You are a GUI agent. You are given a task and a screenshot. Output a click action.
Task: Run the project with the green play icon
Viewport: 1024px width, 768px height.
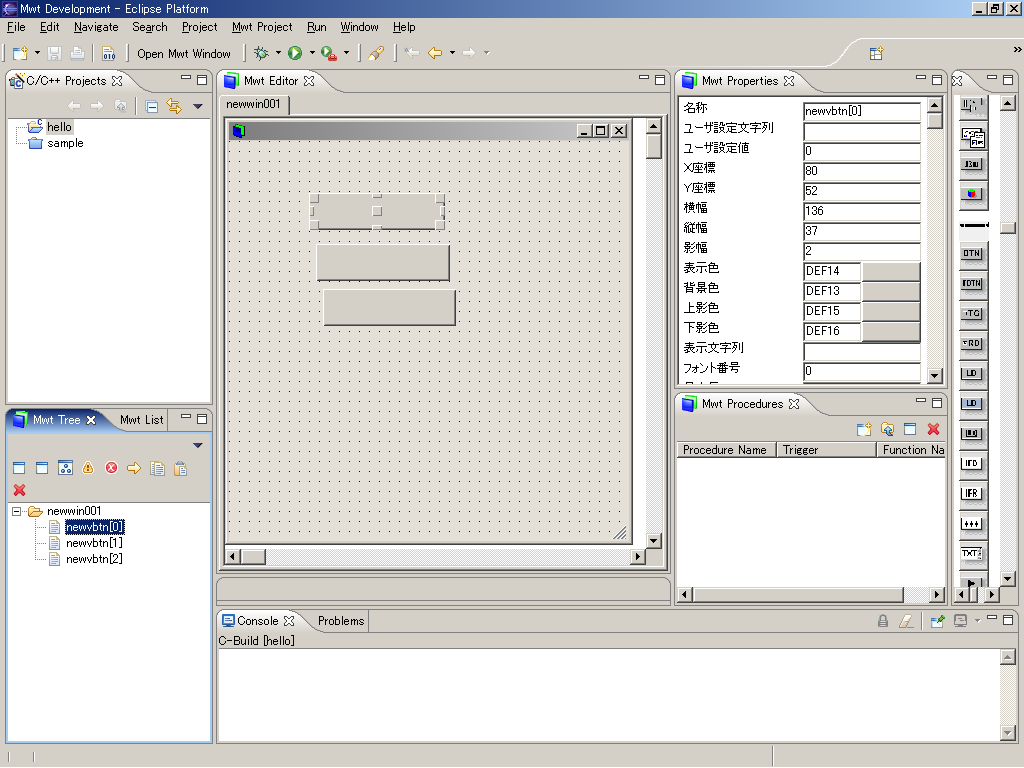click(295, 53)
